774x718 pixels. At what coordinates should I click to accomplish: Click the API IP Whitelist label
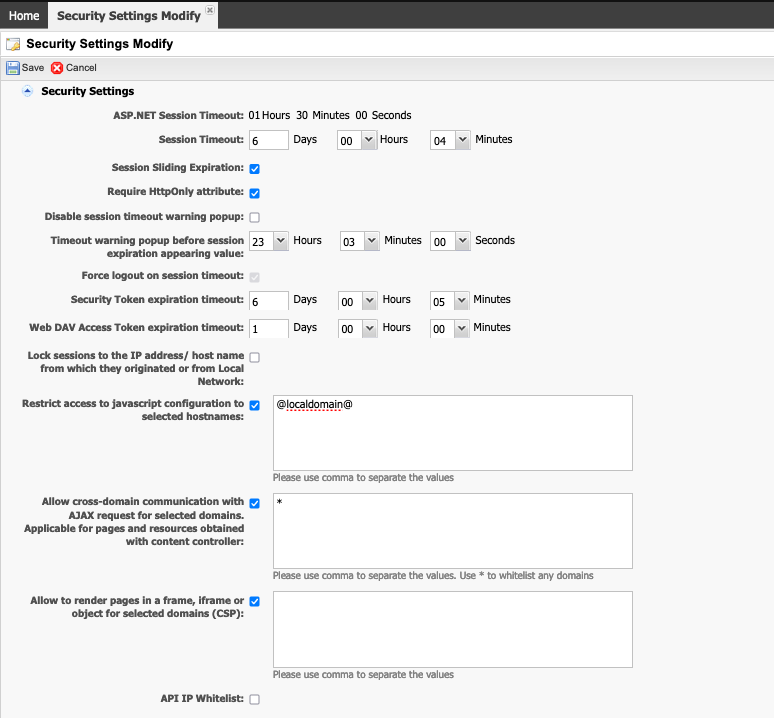coord(202,699)
